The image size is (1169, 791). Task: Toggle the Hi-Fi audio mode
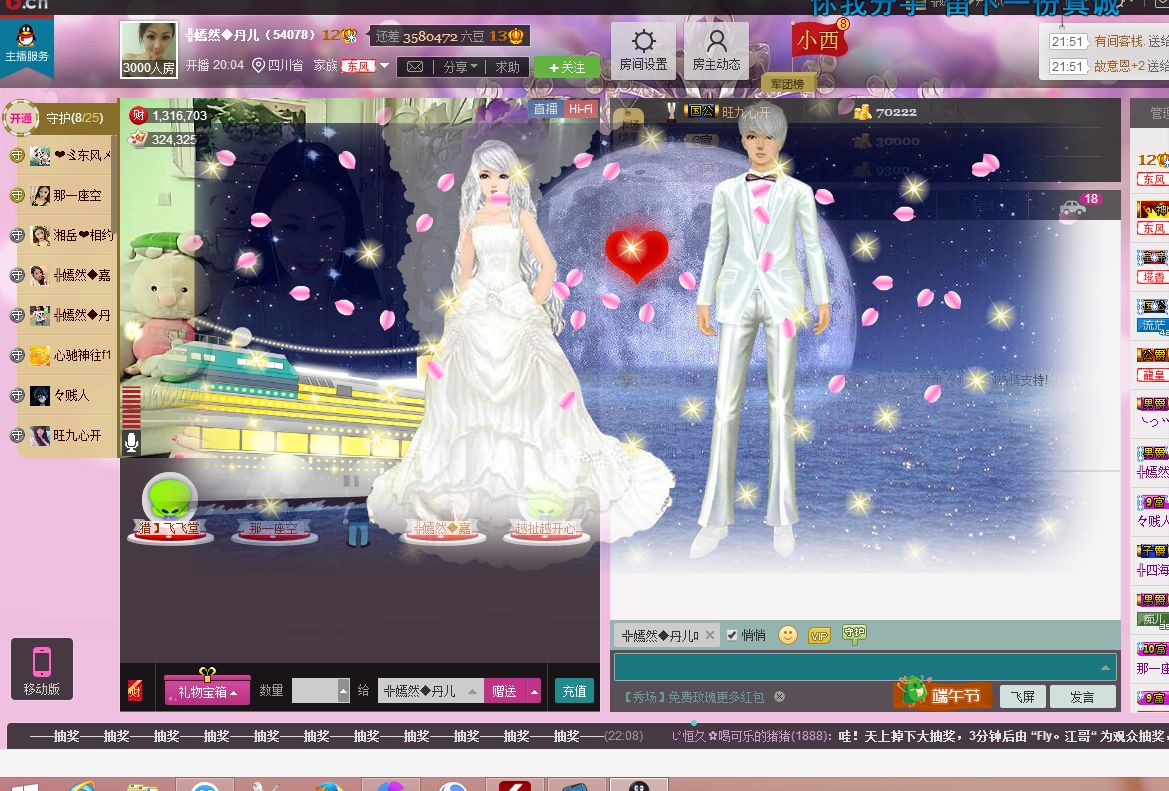coord(581,109)
